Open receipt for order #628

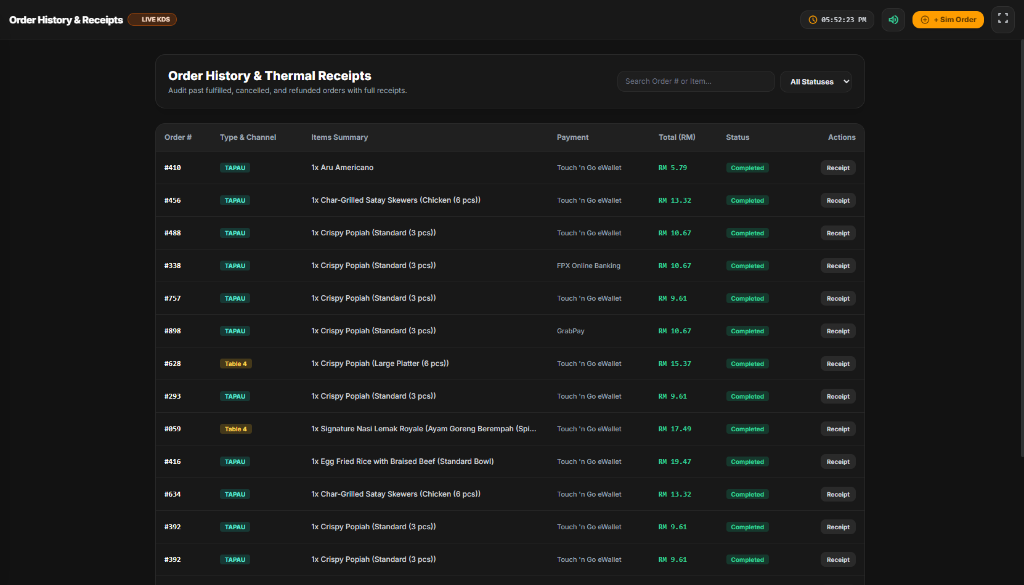point(838,364)
